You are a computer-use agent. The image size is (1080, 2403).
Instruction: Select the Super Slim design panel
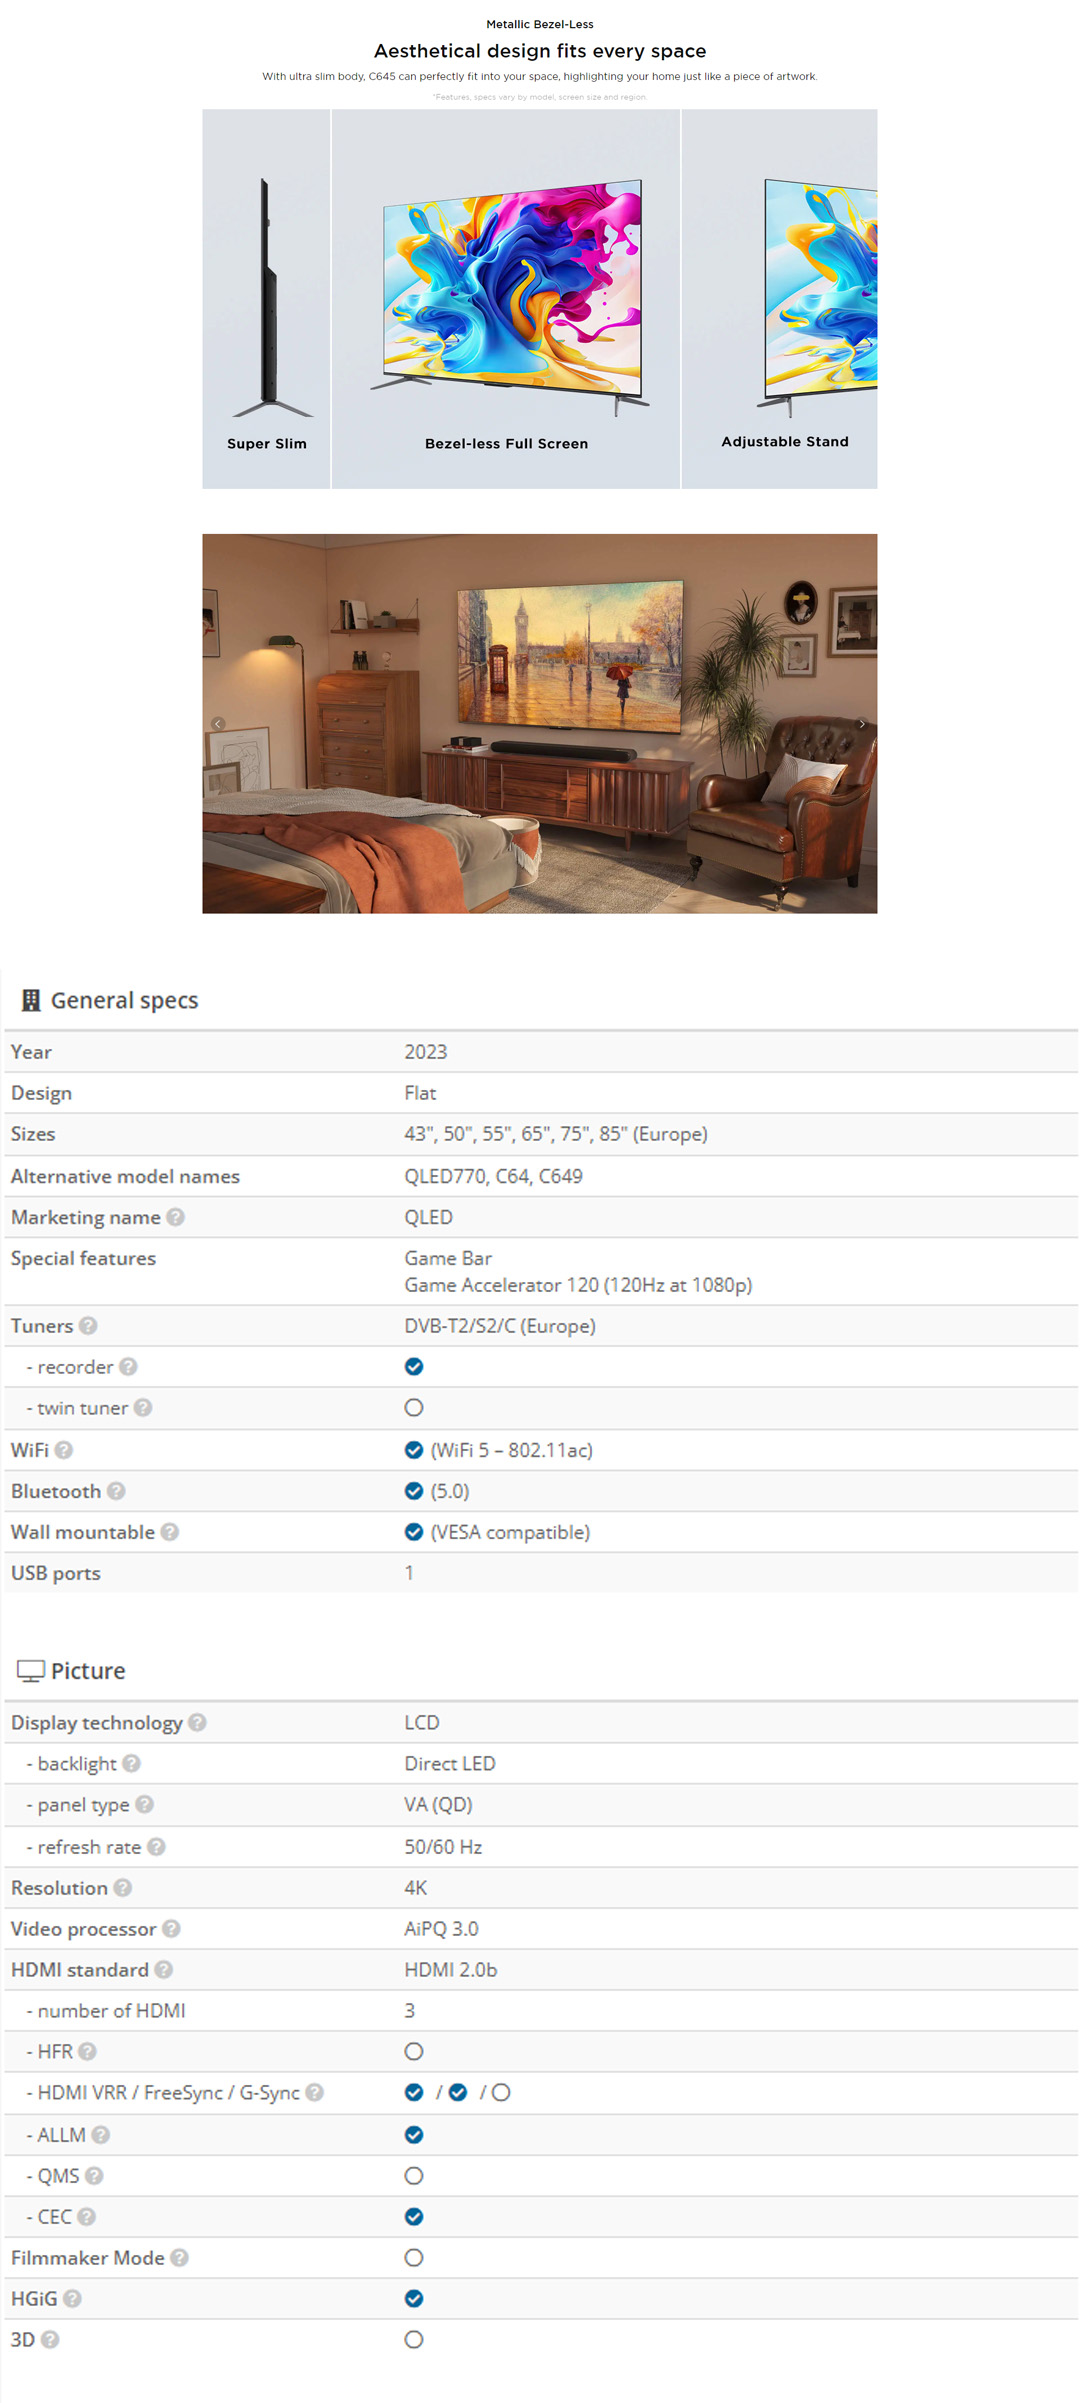tap(266, 299)
